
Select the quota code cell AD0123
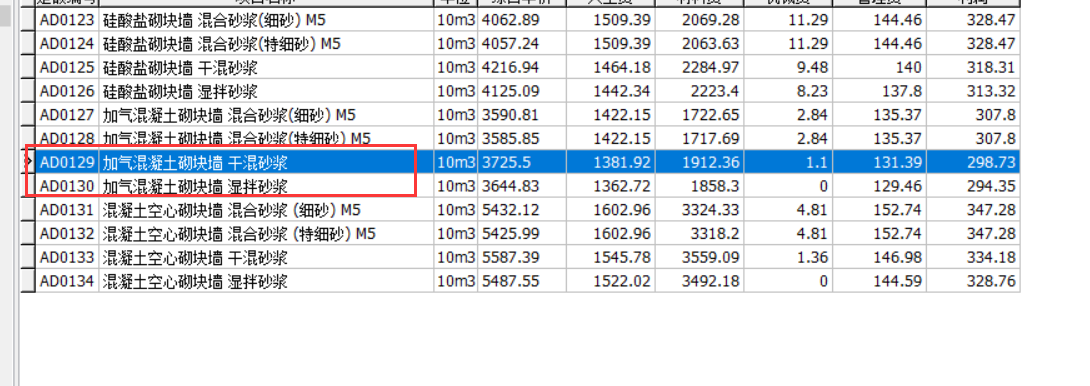[x=67, y=20]
